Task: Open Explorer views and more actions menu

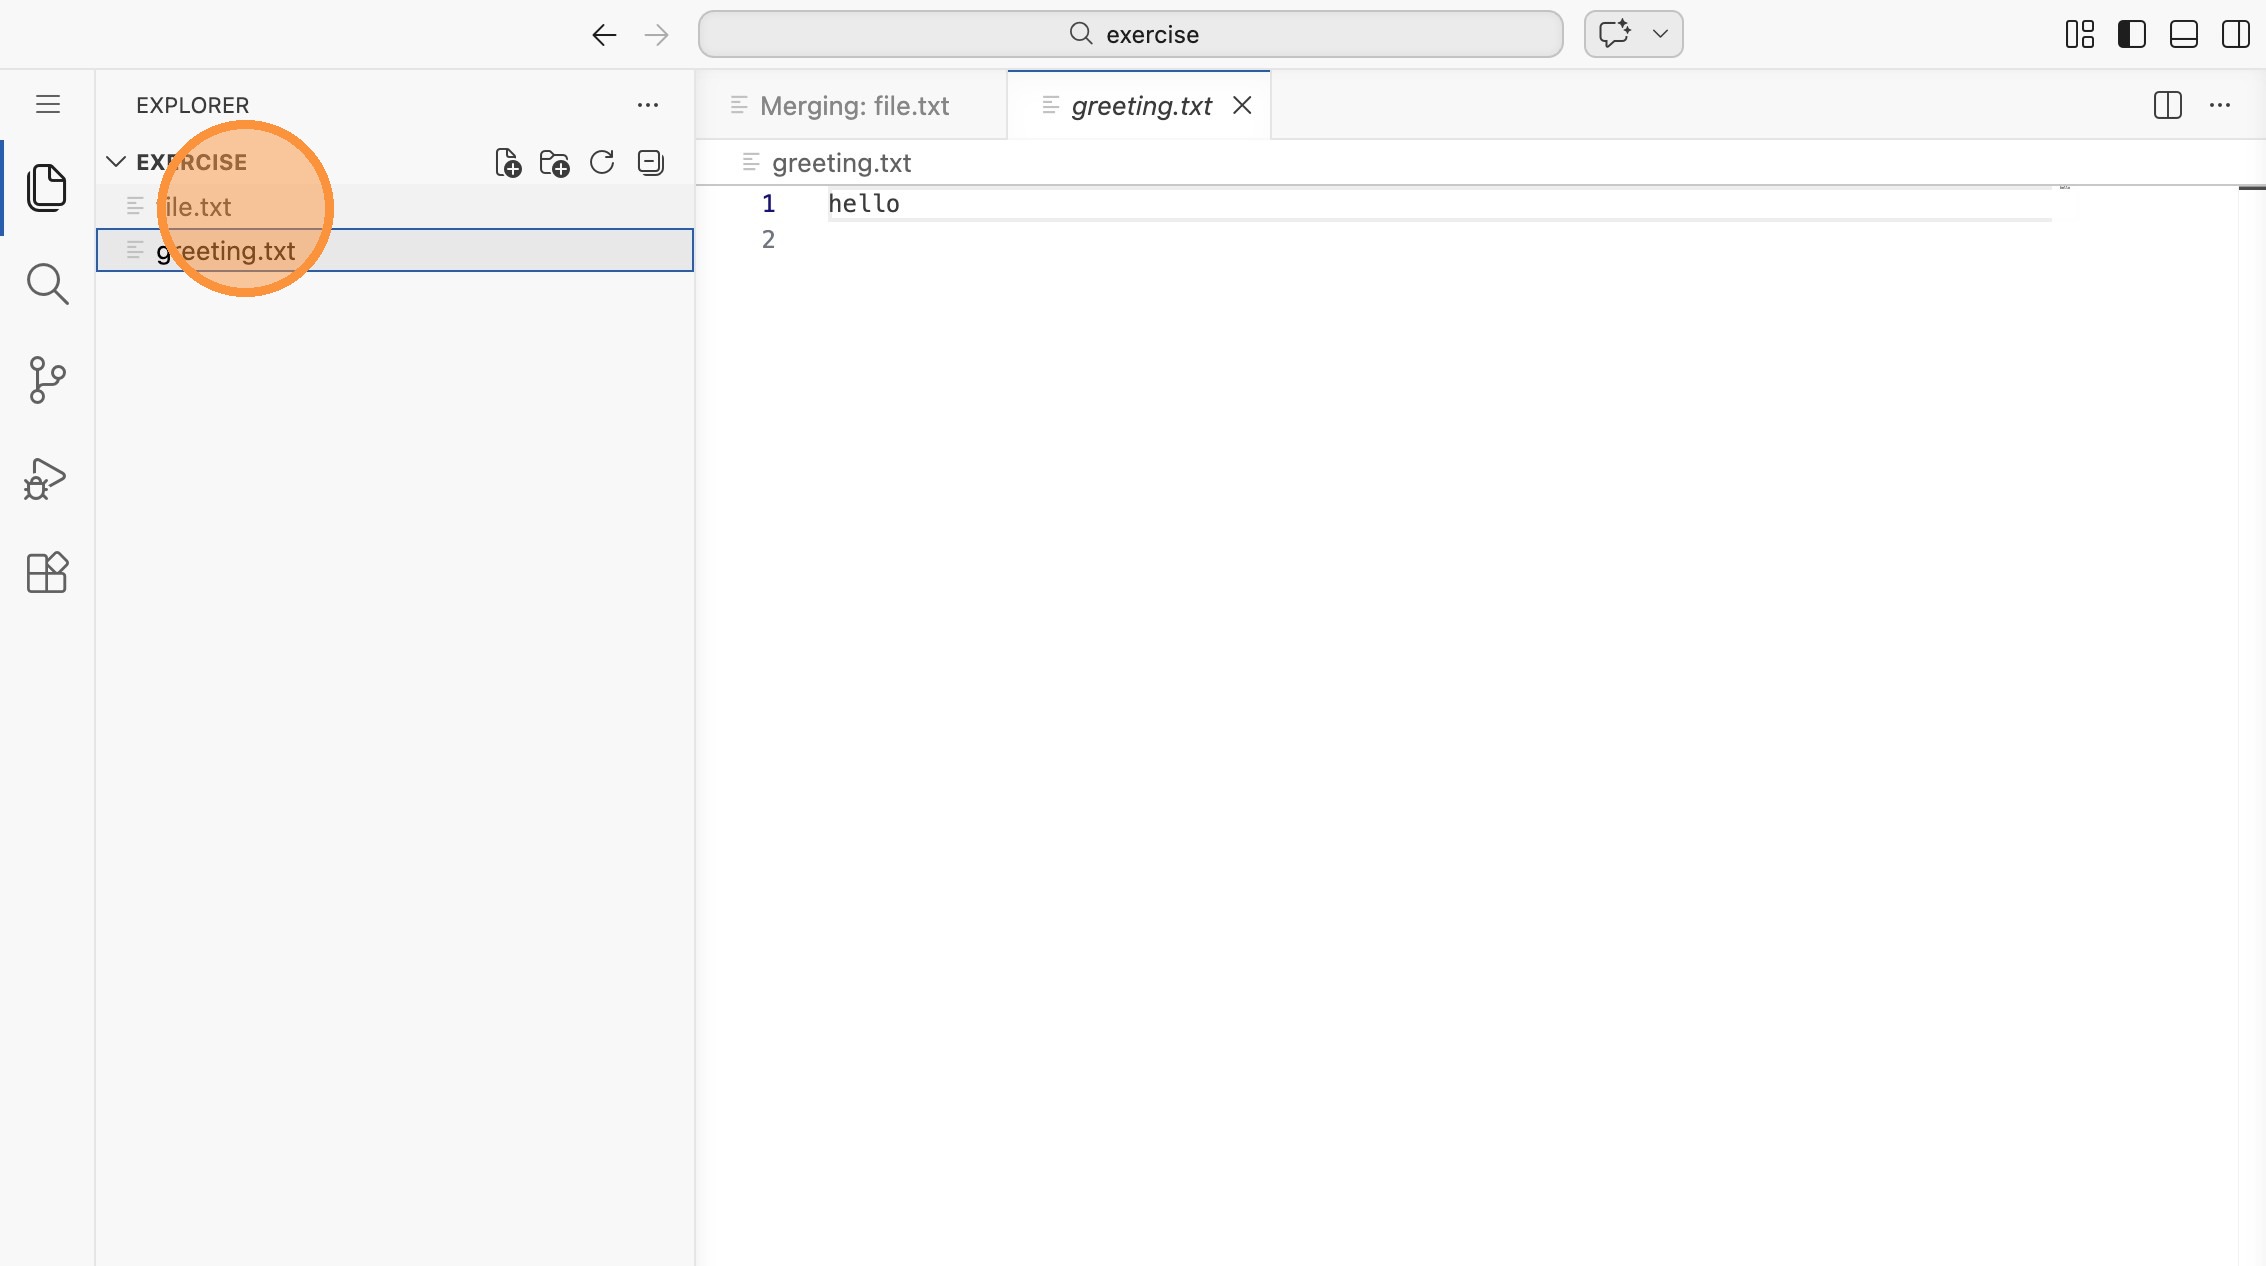Action: [x=648, y=105]
